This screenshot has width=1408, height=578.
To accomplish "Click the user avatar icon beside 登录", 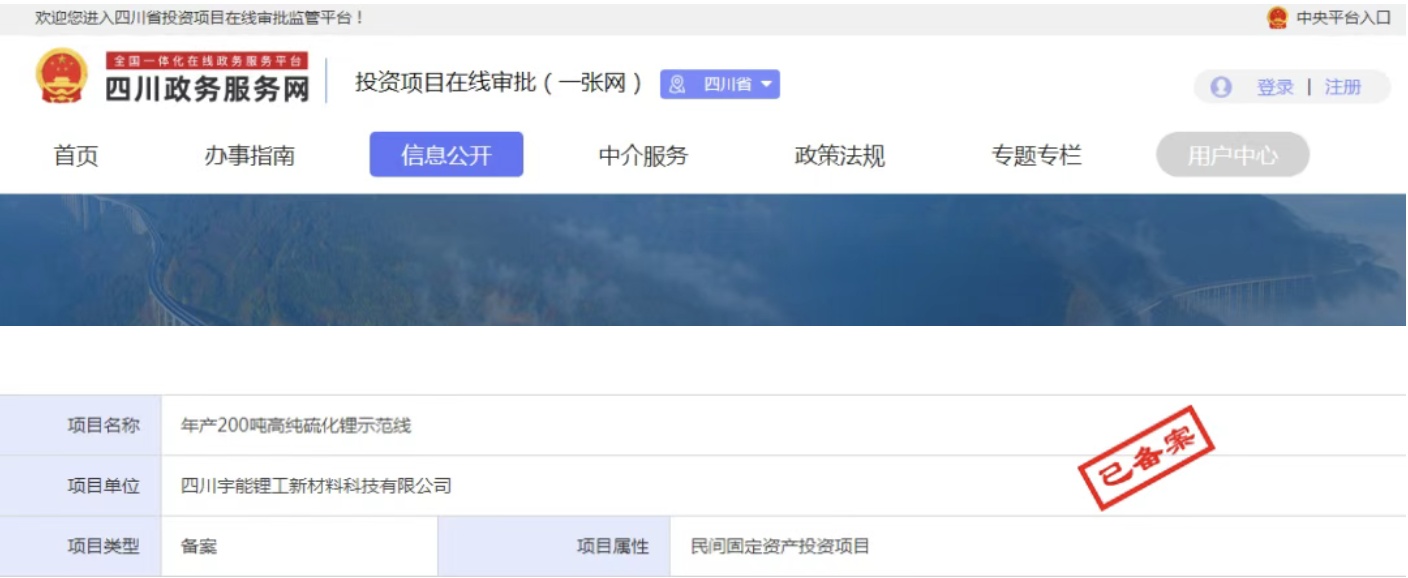I will 1221,87.
